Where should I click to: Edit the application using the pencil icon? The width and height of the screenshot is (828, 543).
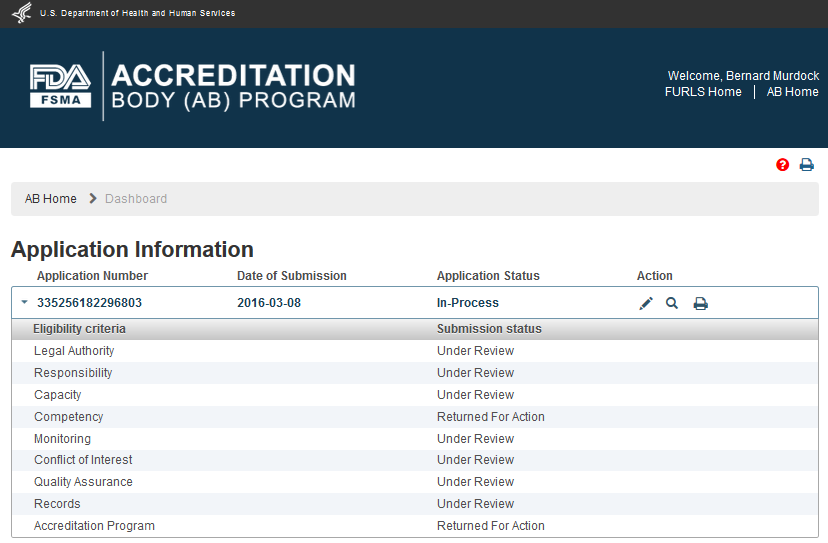[x=646, y=303]
